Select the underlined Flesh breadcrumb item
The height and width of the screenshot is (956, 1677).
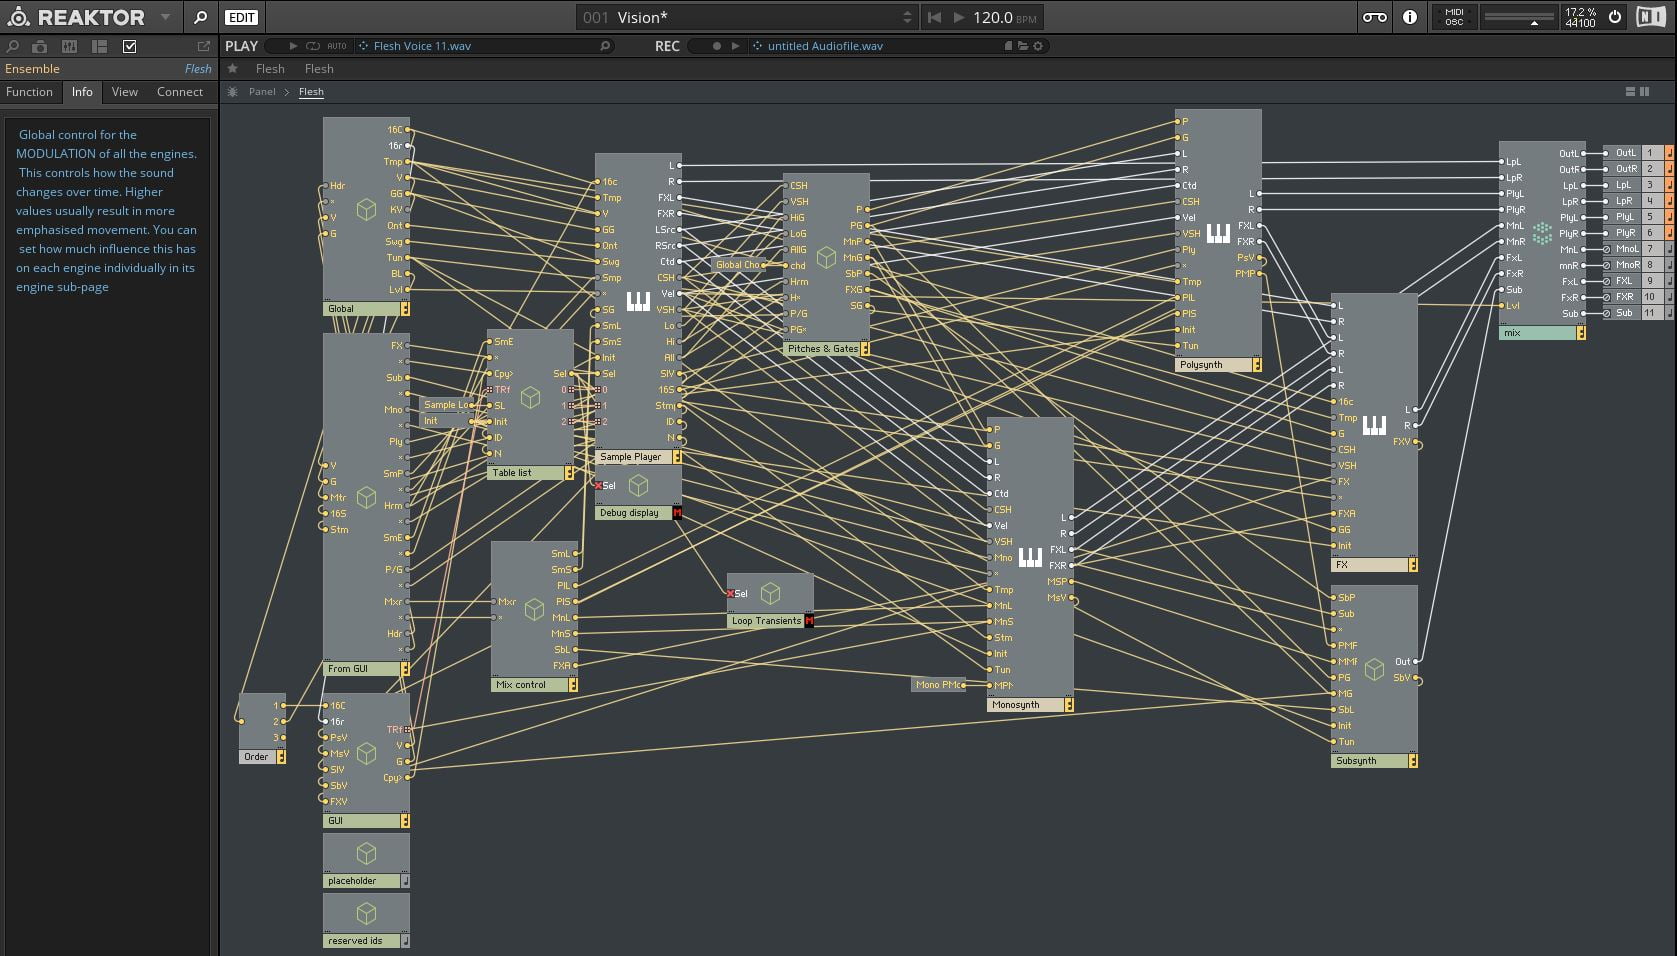pyautogui.click(x=311, y=91)
